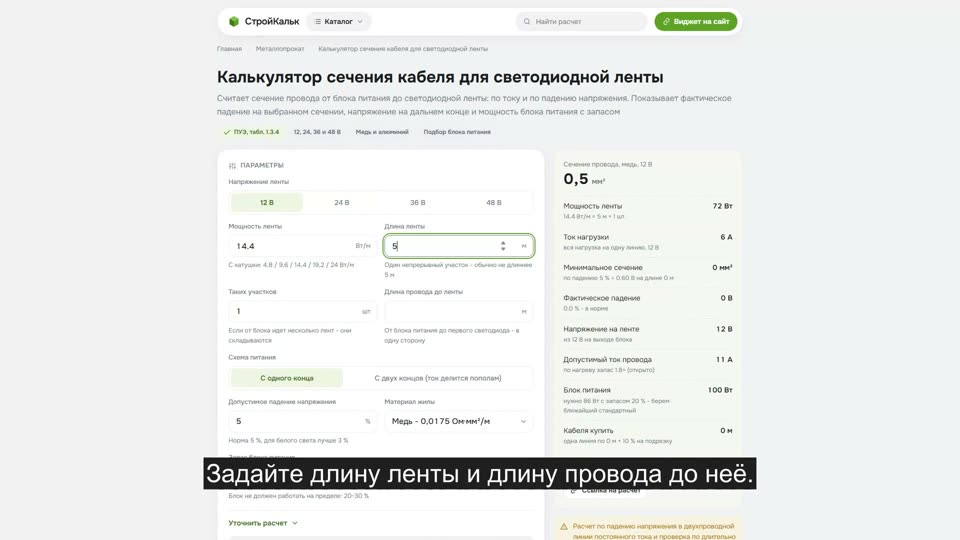Click Ток нагрузки 6 А result
Viewport: 960px width, 540px height.
point(648,241)
